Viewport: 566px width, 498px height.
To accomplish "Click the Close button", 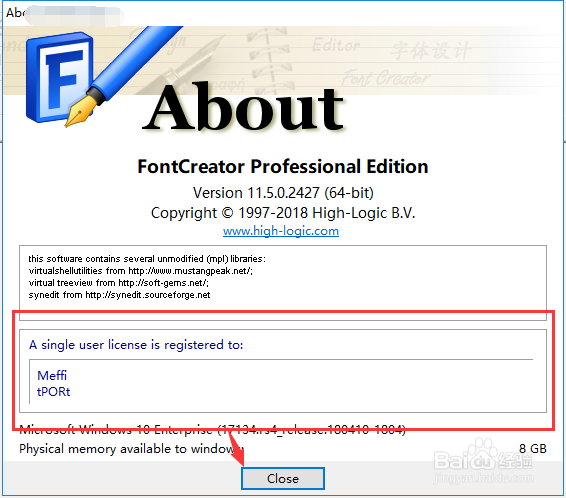I will [x=283, y=479].
